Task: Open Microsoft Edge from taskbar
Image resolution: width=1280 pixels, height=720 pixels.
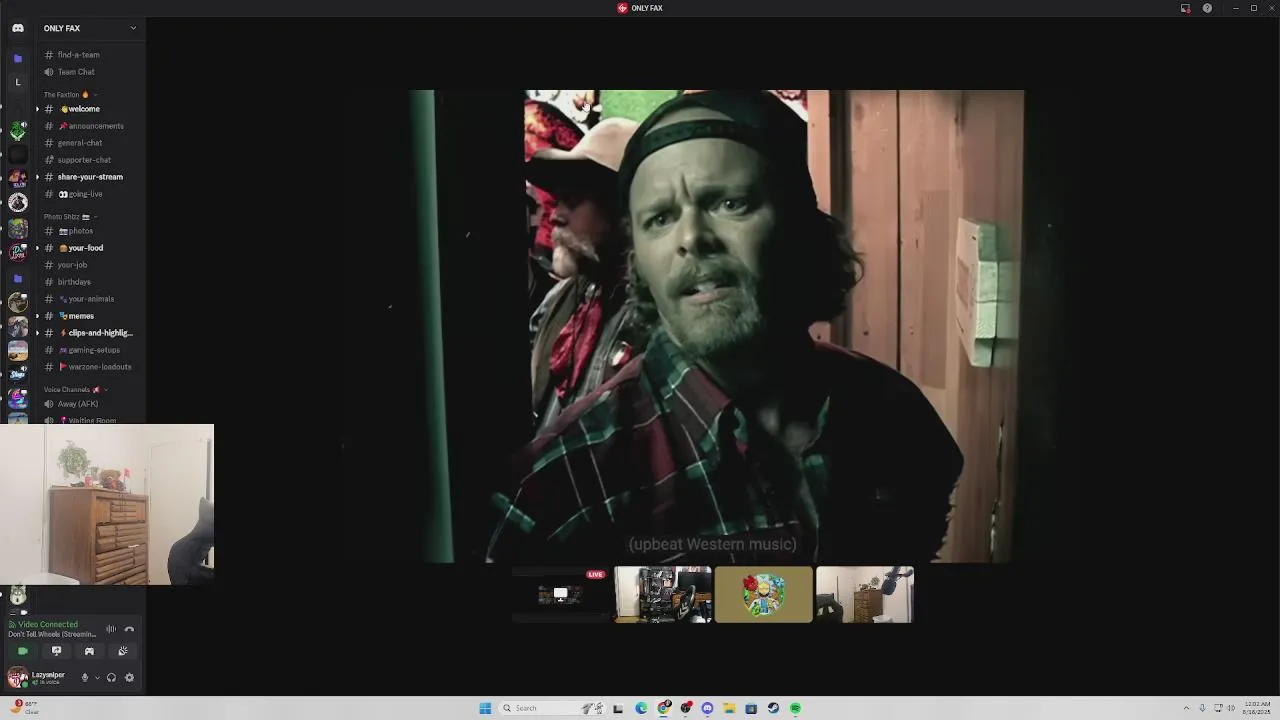Action: (641, 708)
